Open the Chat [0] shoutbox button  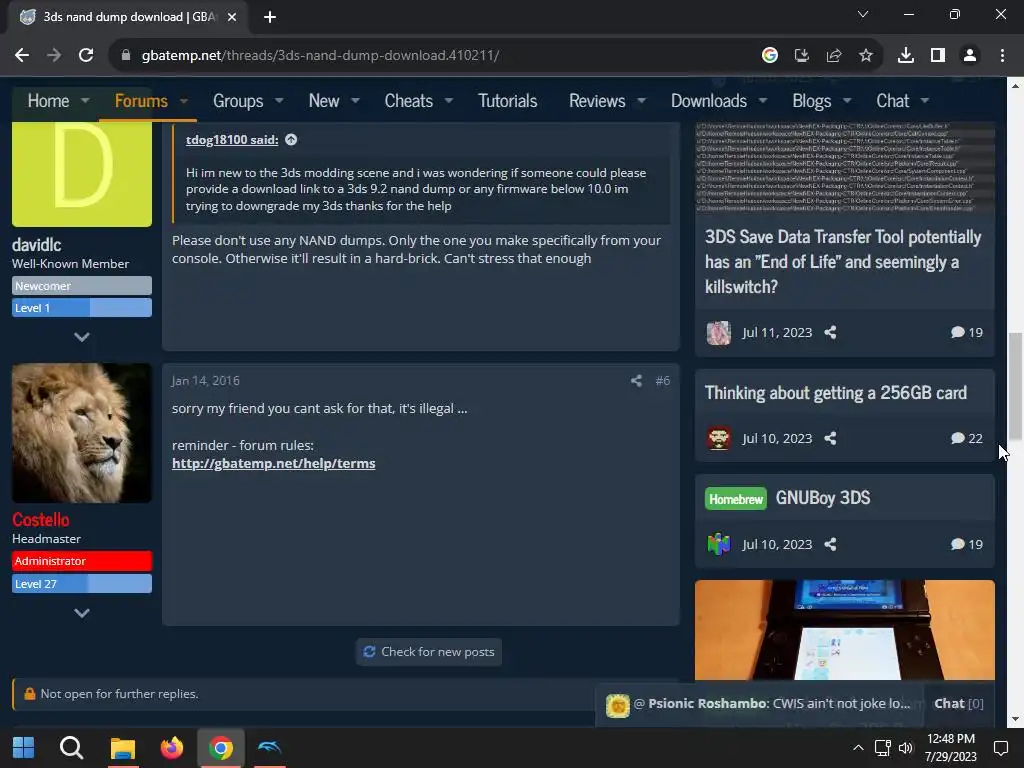pos(959,703)
